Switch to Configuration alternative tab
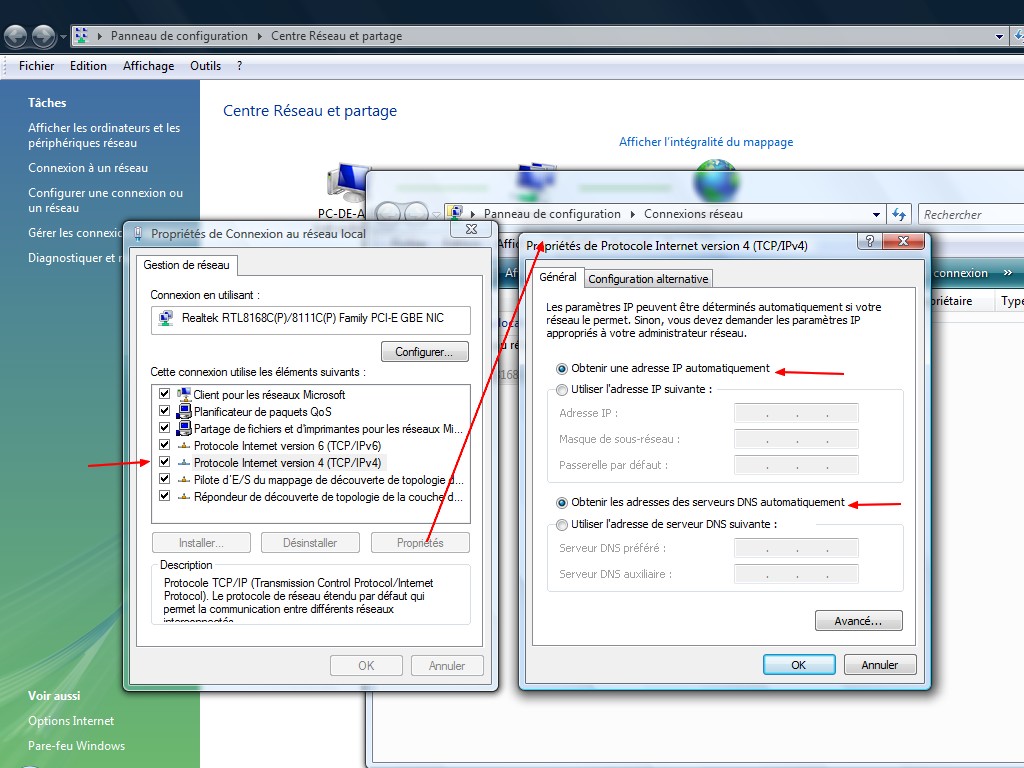Screen dimensions: 1024x768 pyautogui.click(x=648, y=279)
